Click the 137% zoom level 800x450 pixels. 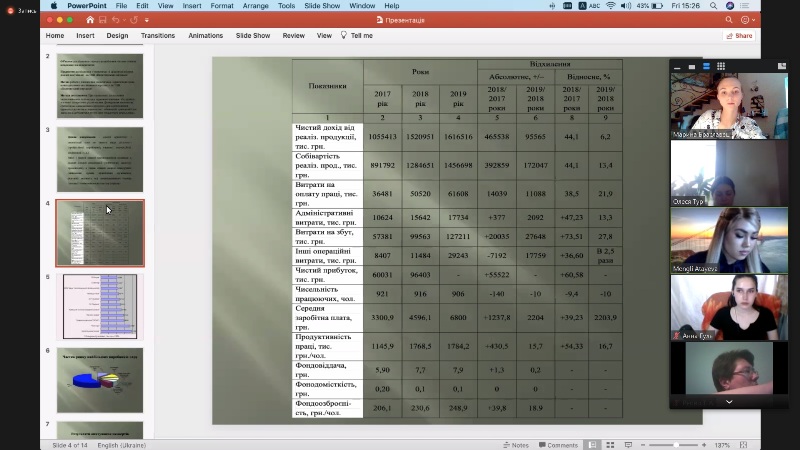(x=722, y=445)
